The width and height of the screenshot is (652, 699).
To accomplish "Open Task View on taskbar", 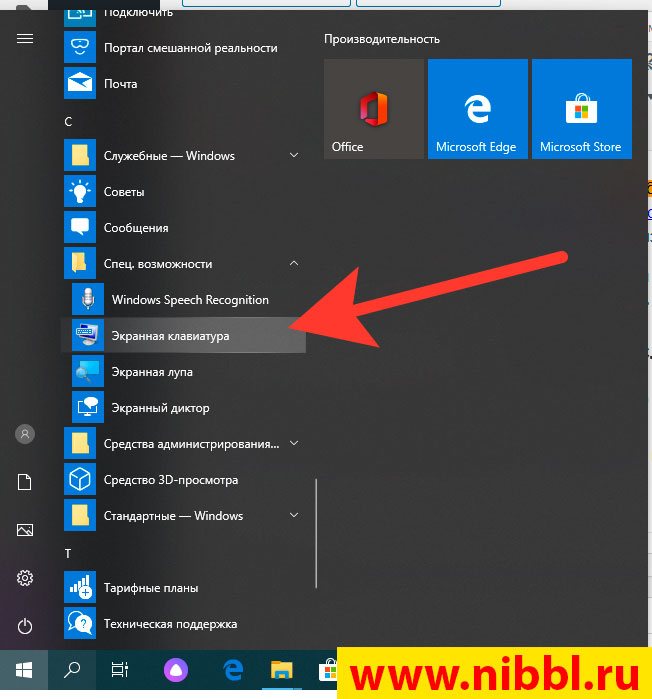I will click(x=119, y=670).
